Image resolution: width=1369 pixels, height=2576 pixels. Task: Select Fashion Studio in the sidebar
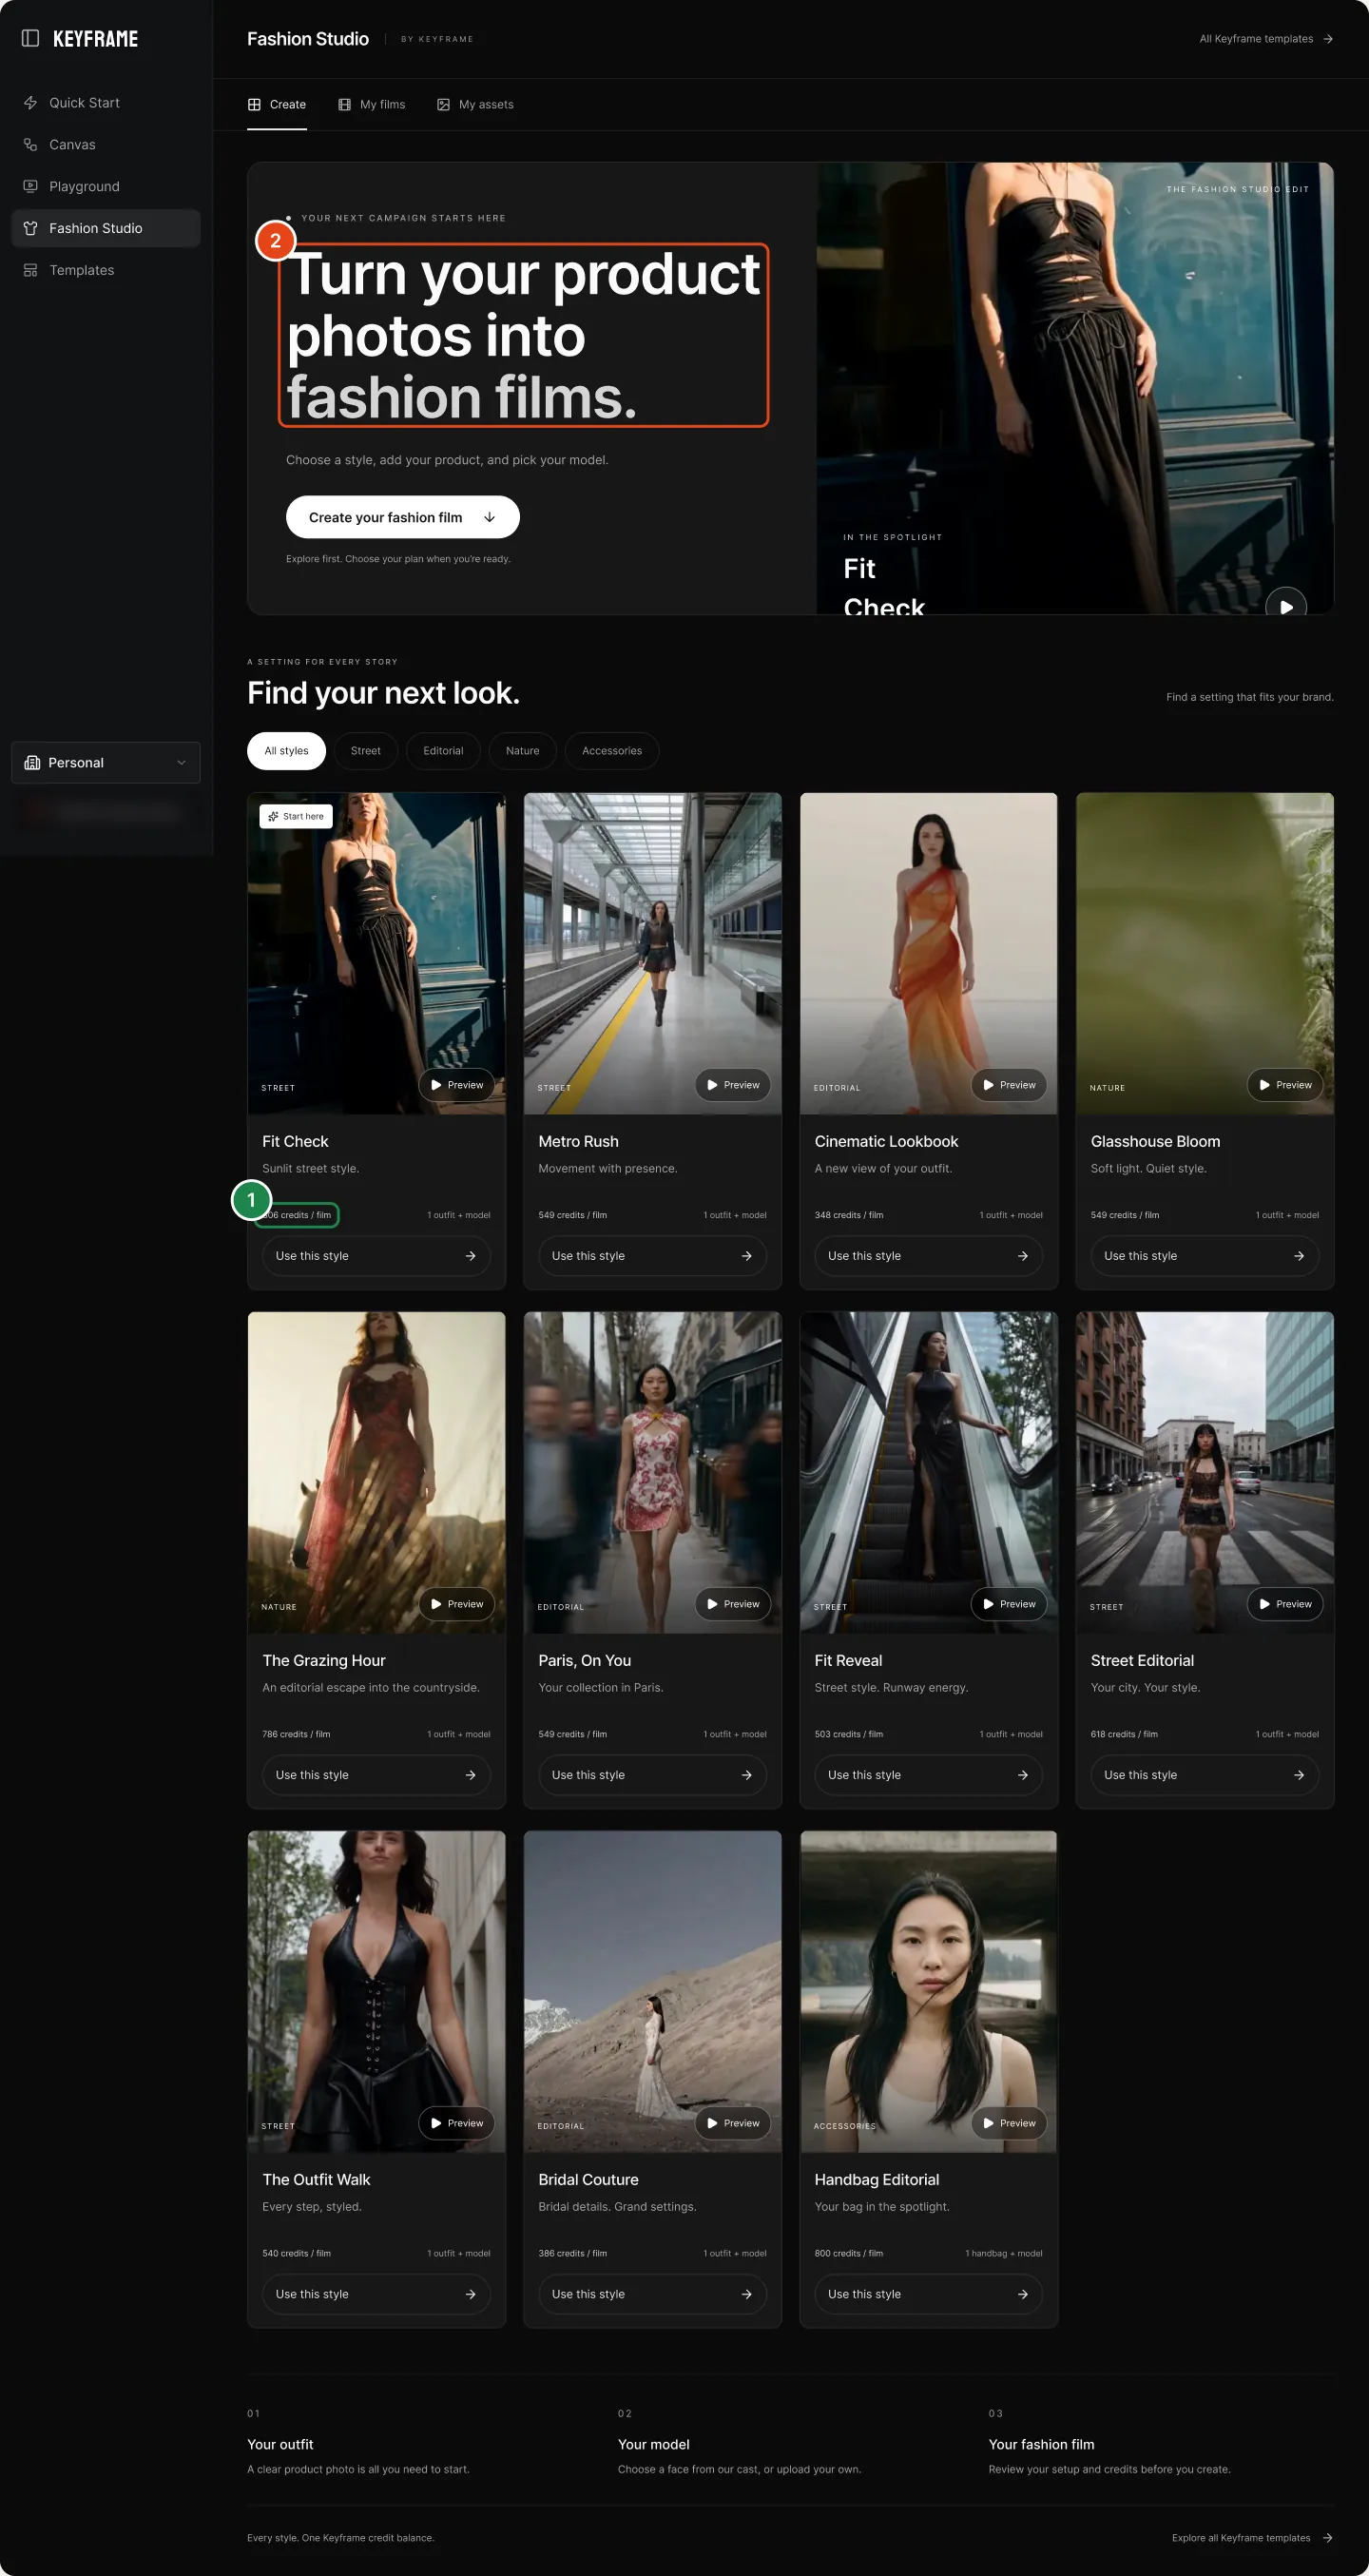coord(105,228)
